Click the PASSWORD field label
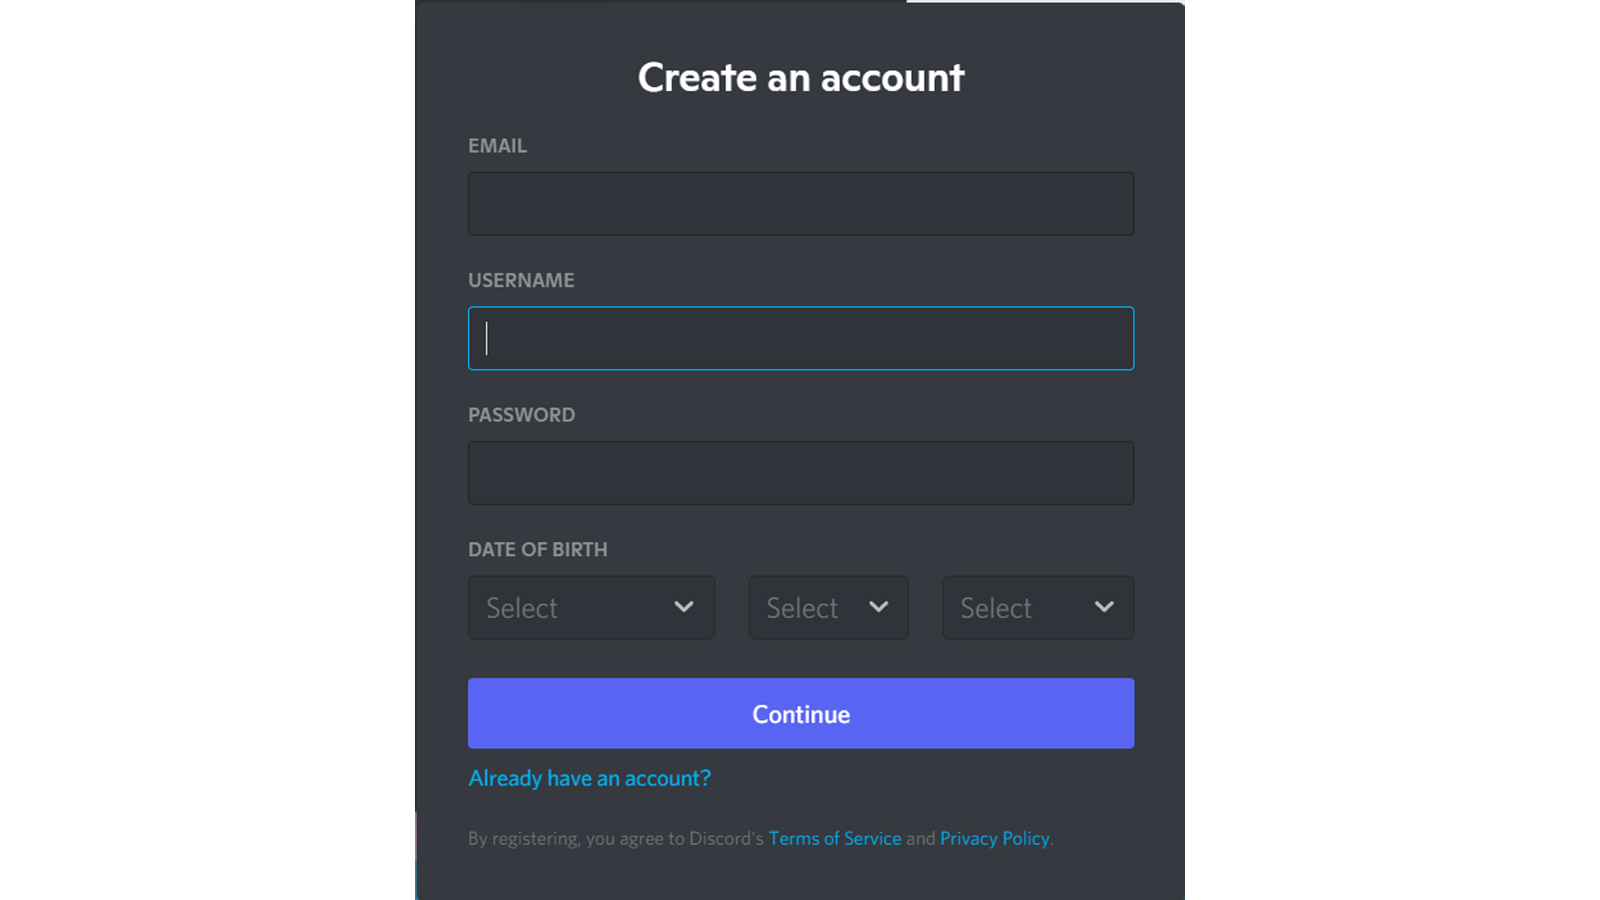This screenshot has width=1600, height=900. tap(521, 415)
